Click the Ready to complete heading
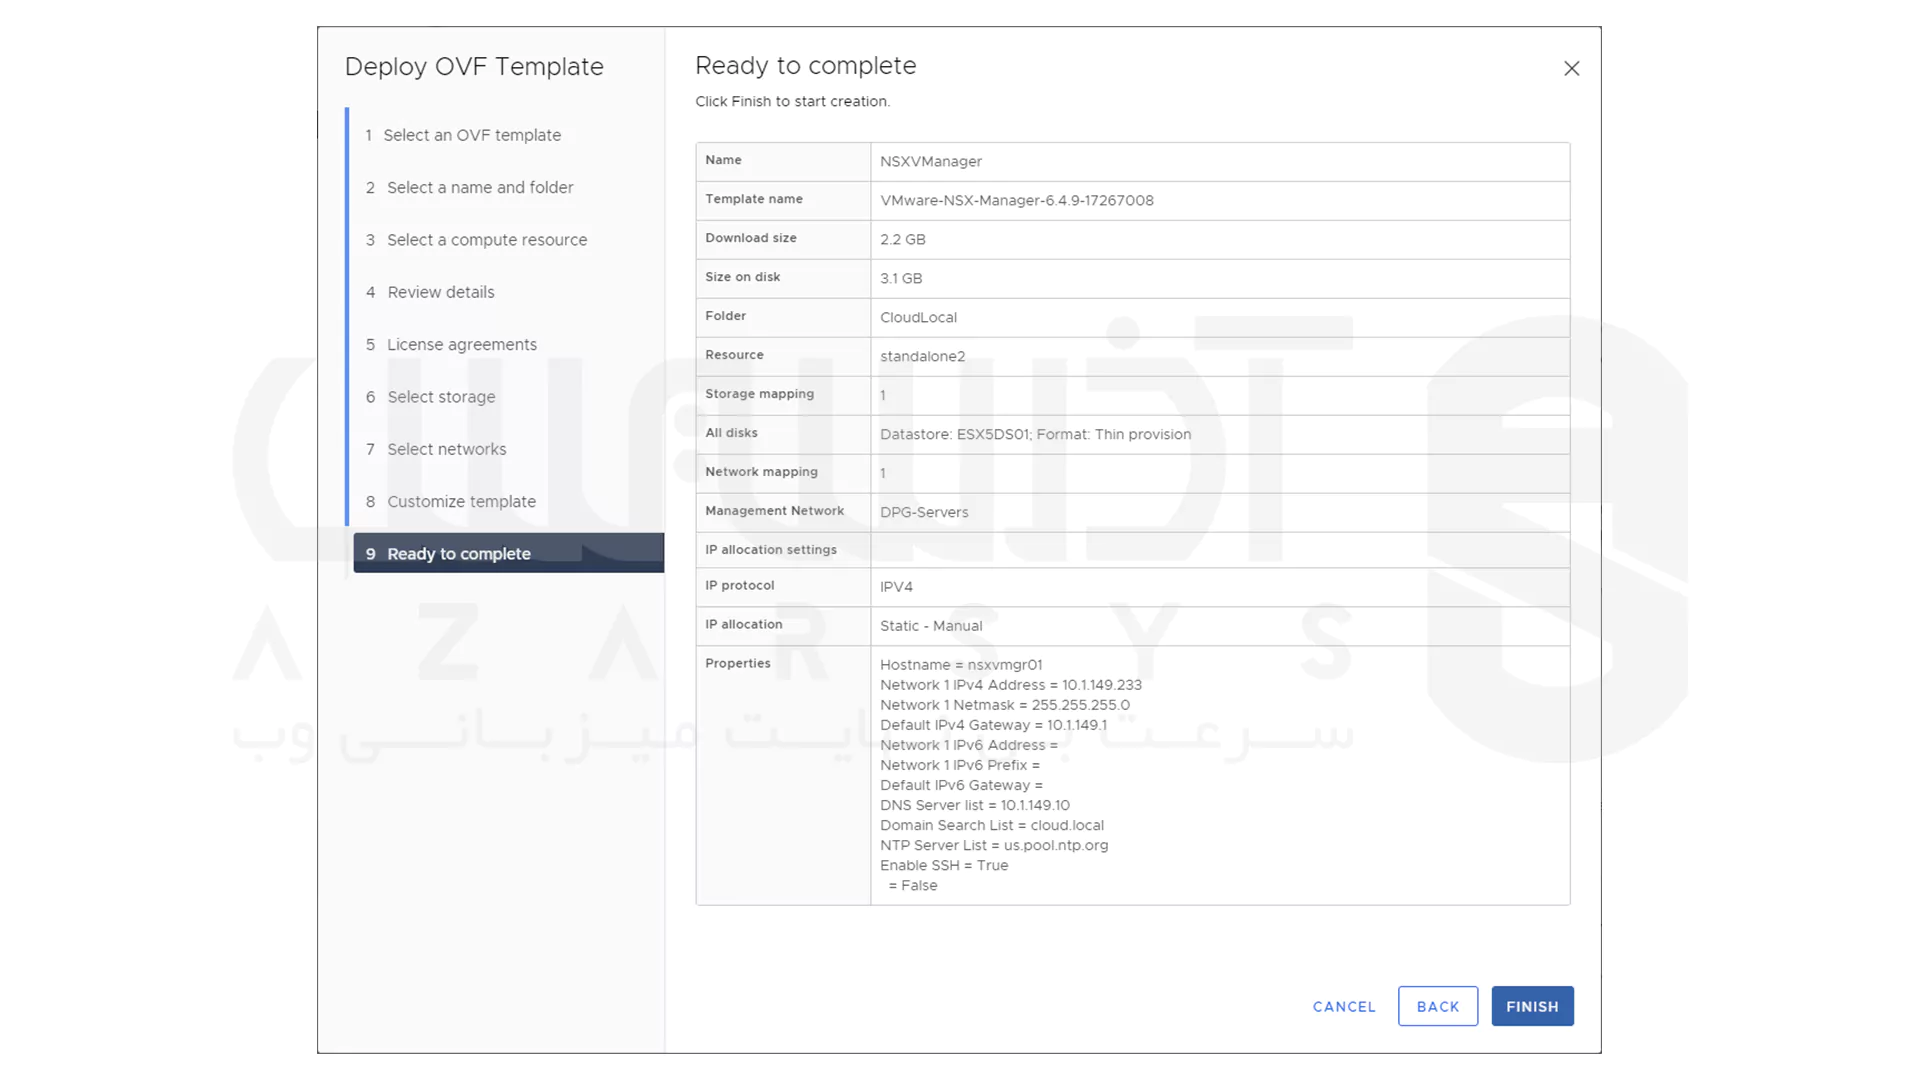Viewport: 1920px width, 1080px height. coord(805,66)
